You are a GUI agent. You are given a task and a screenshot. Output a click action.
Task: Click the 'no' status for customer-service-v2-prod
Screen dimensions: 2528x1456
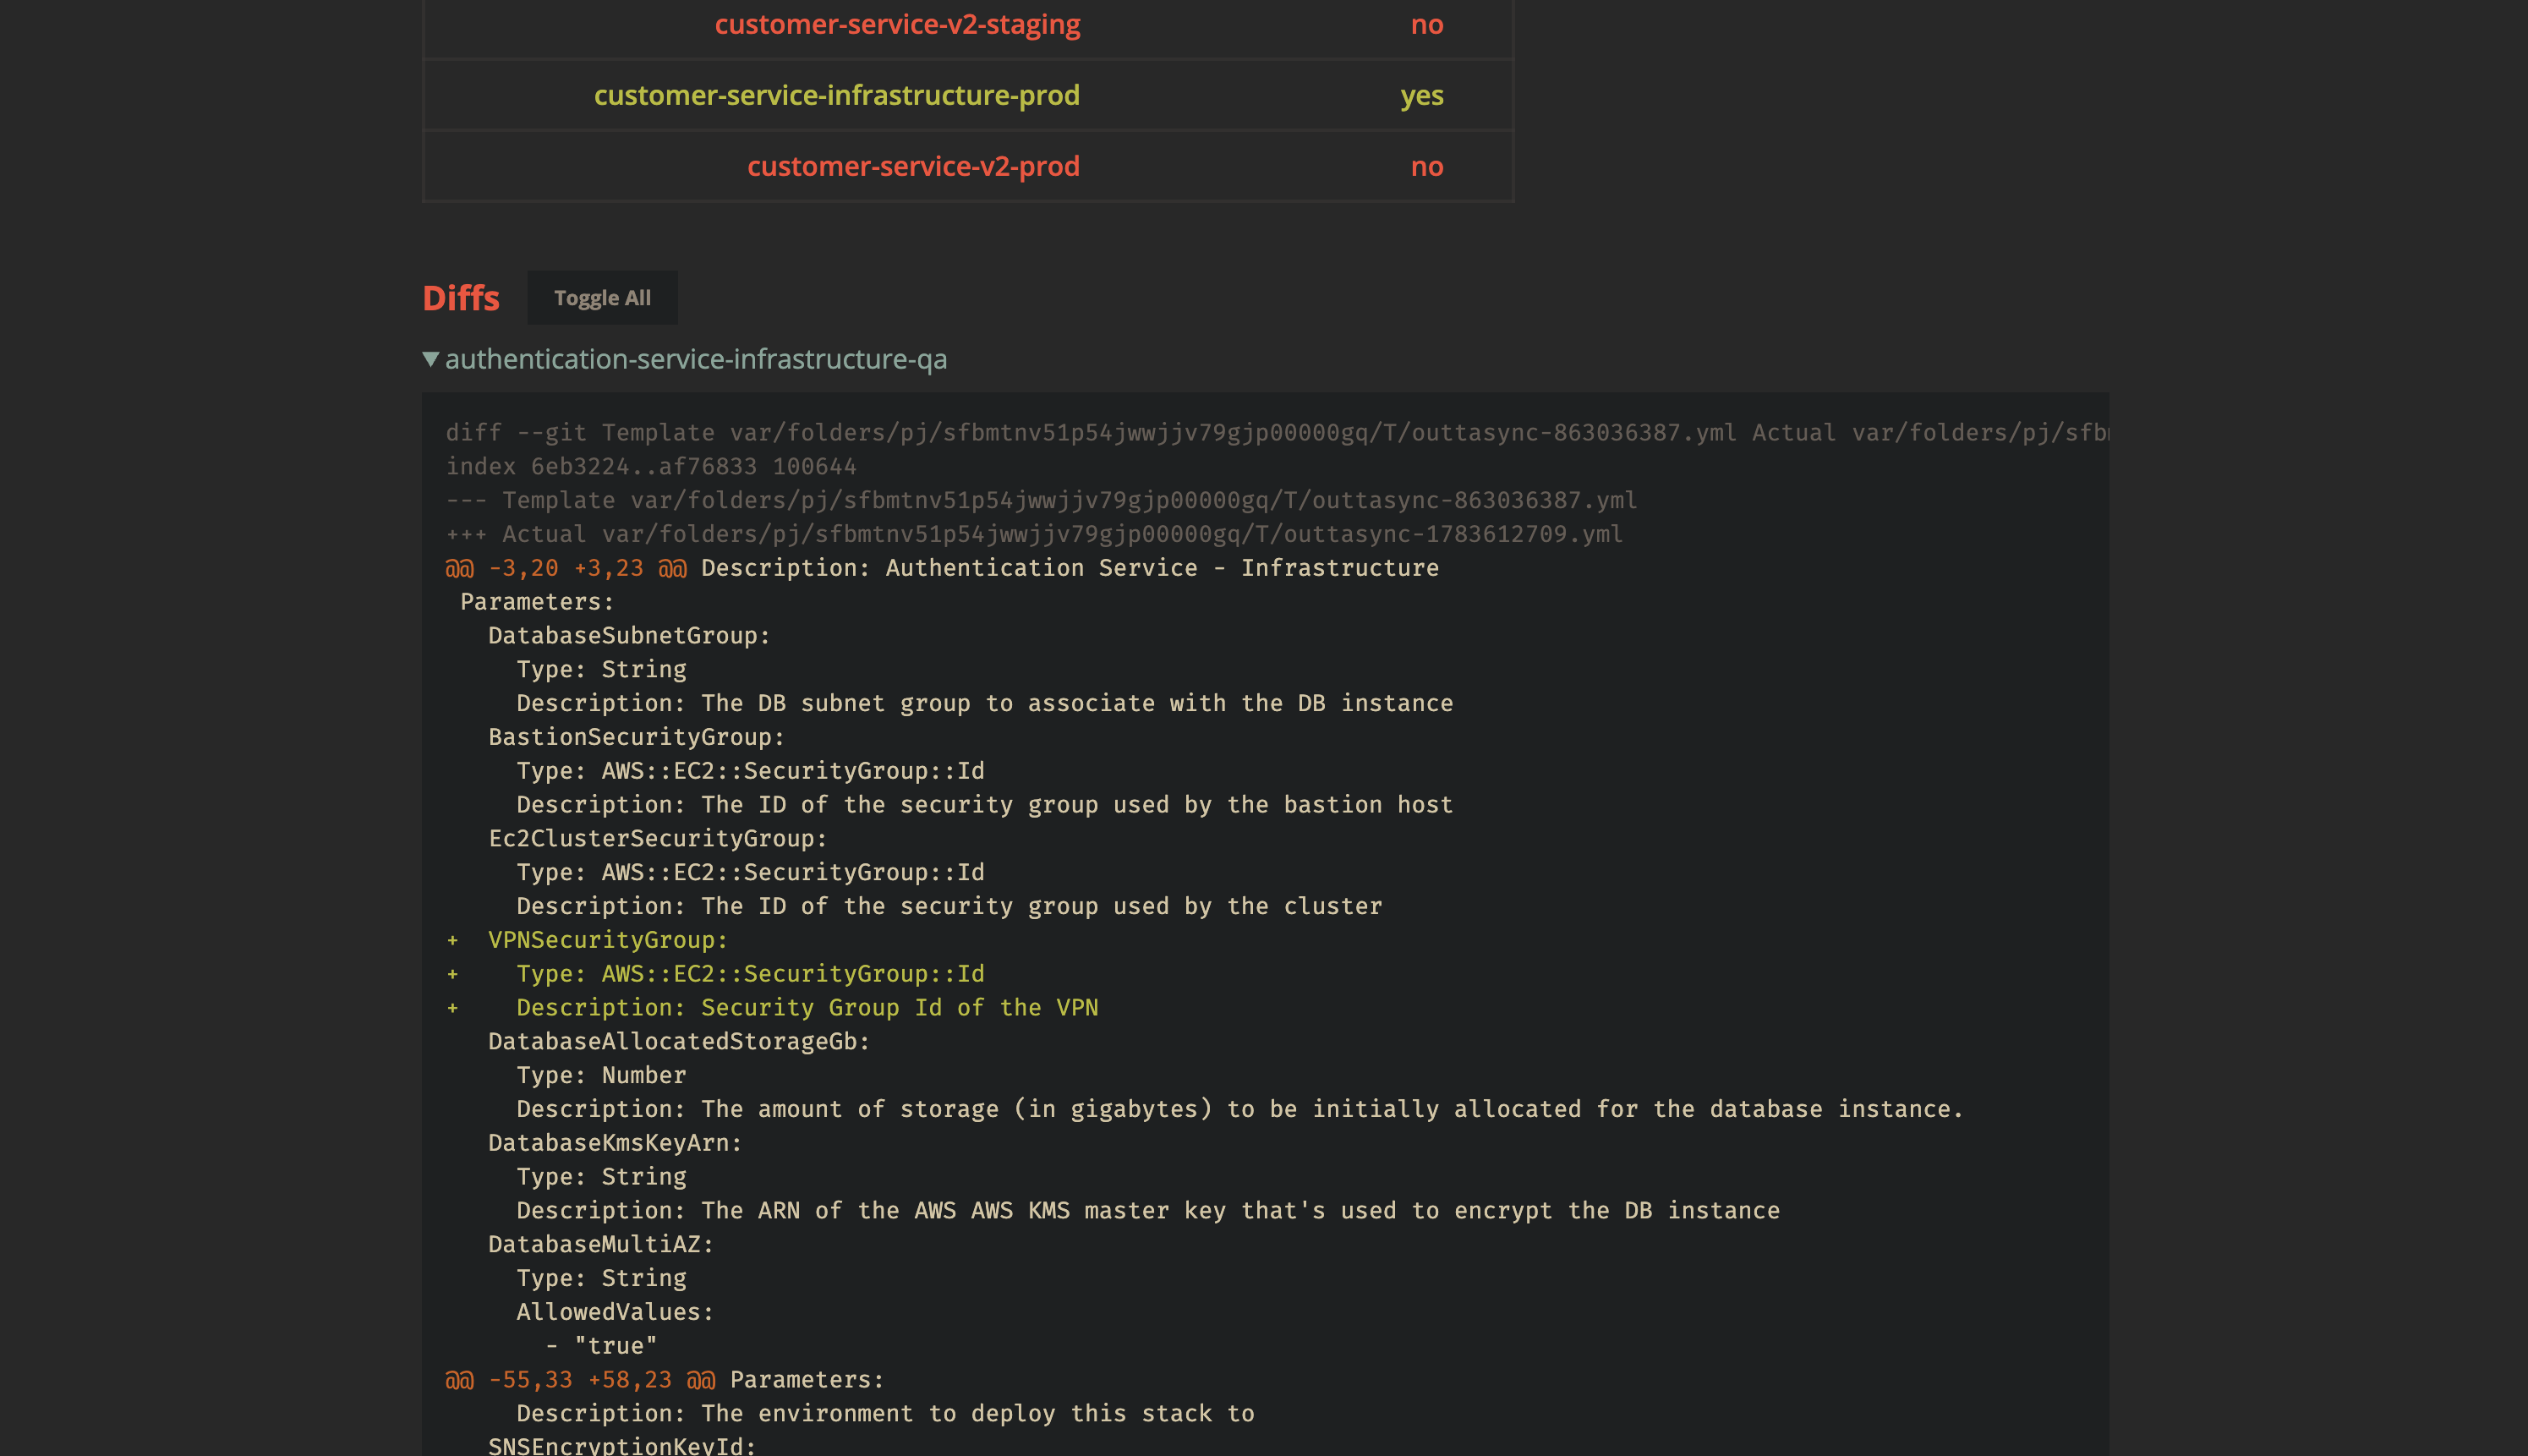point(1426,166)
